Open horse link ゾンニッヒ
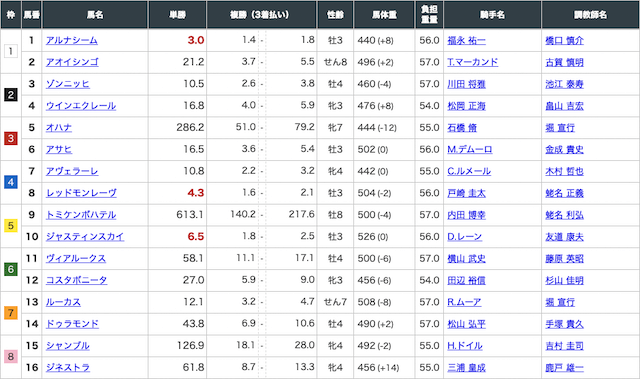The image size is (640, 379). pyautogui.click(x=68, y=84)
